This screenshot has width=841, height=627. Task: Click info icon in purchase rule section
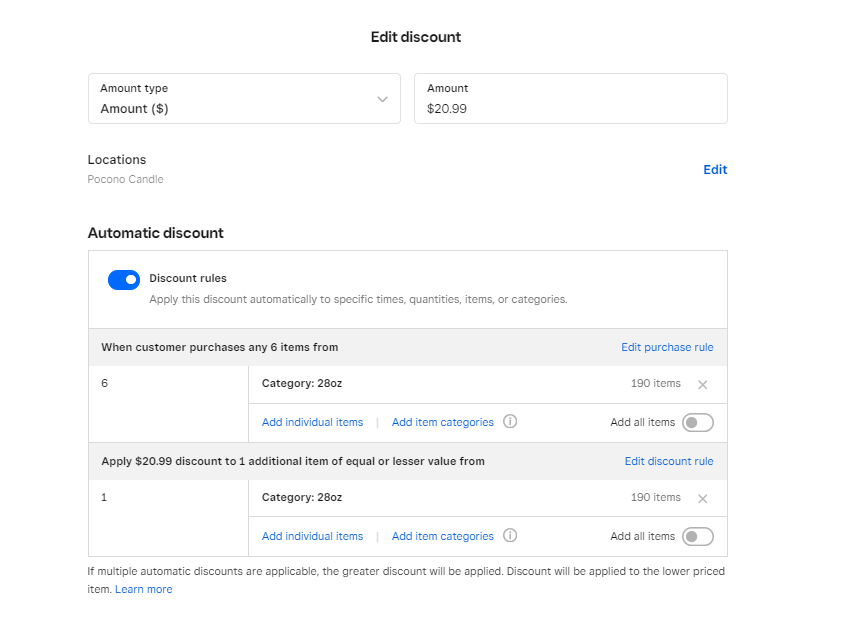(x=510, y=422)
